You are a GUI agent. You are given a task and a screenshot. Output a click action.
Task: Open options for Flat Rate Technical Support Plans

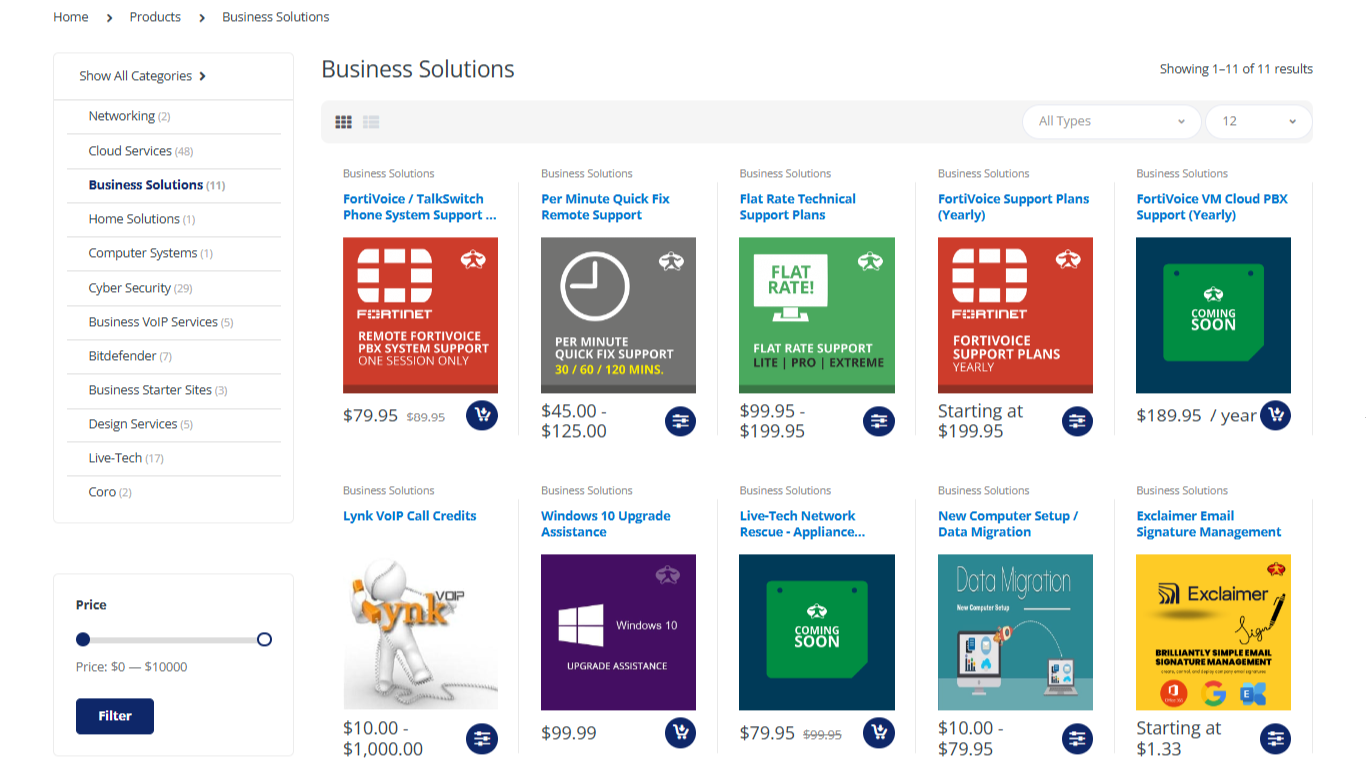click(x=879, y=421)
